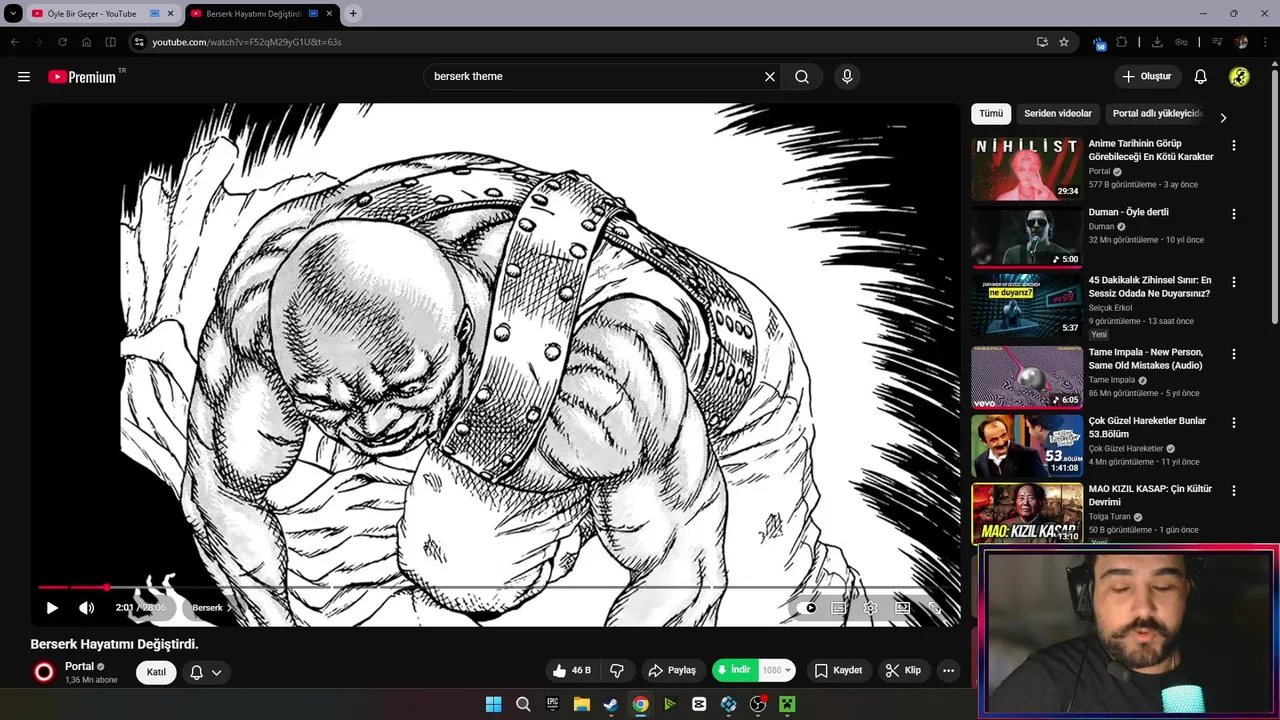
Task: Select Portal adlı yükleyiciden chip
Action: tap(1158, 114)
